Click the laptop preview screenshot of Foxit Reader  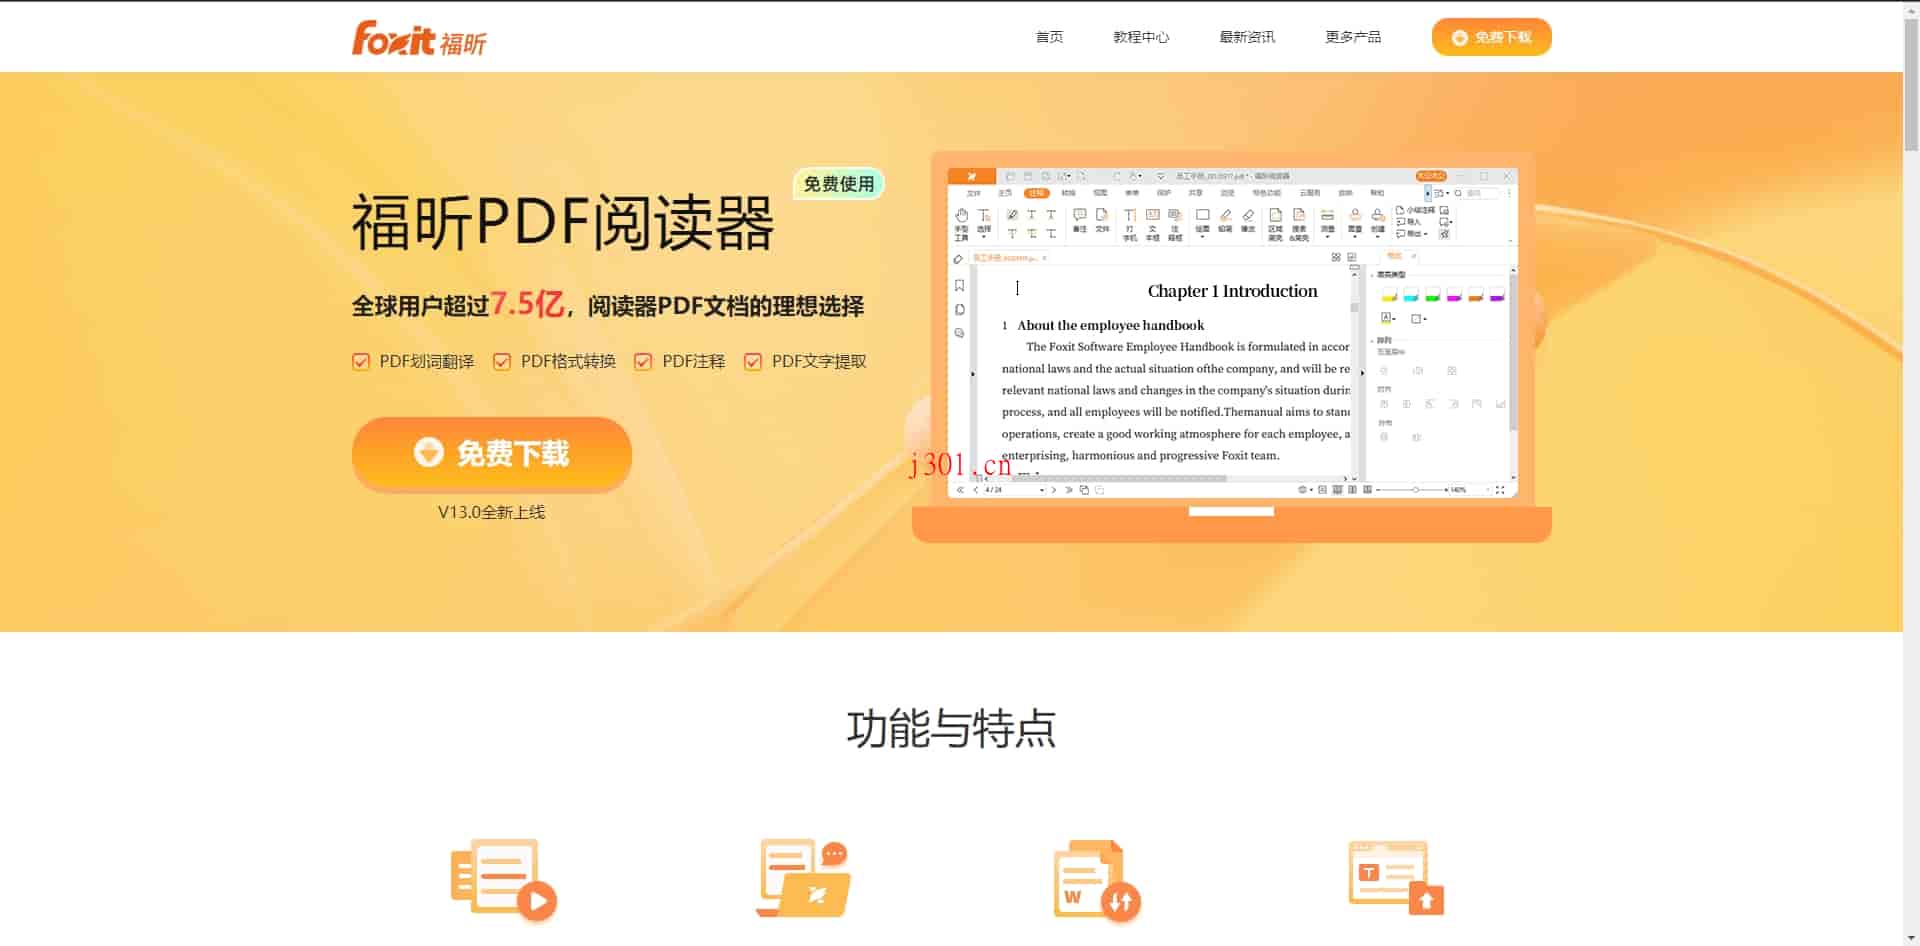(x=1232, y=332)
